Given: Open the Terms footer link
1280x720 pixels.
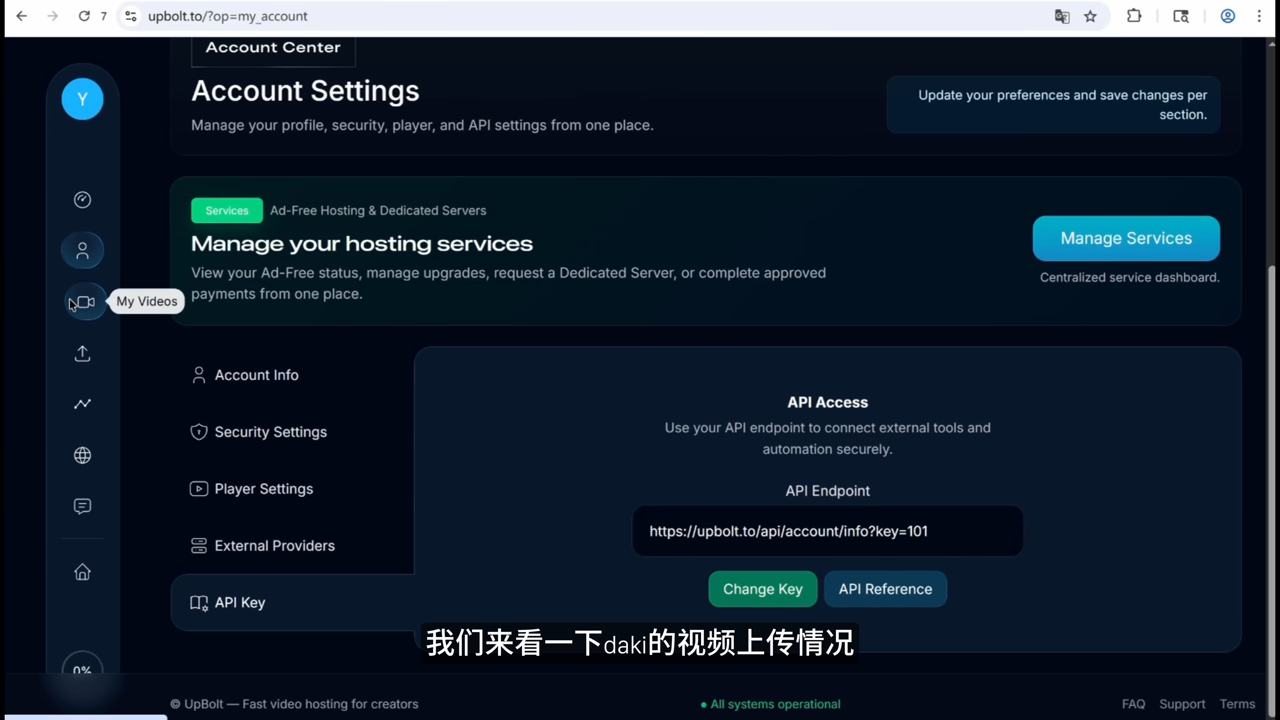Looking at the screenshot, I should (x=1237, y=704).
